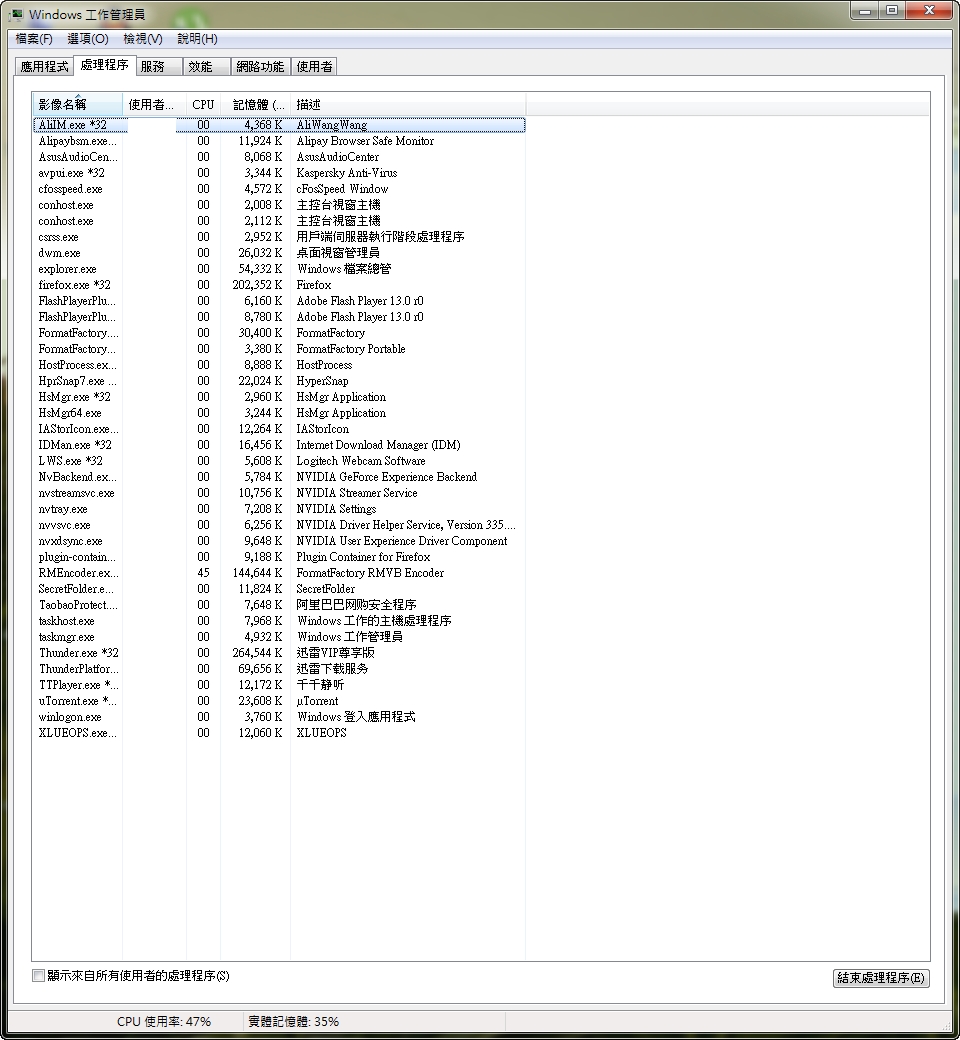This screenshot has height=1040, width=960.
Task: Select the explorer.exe process
Action: pos(279,269)
